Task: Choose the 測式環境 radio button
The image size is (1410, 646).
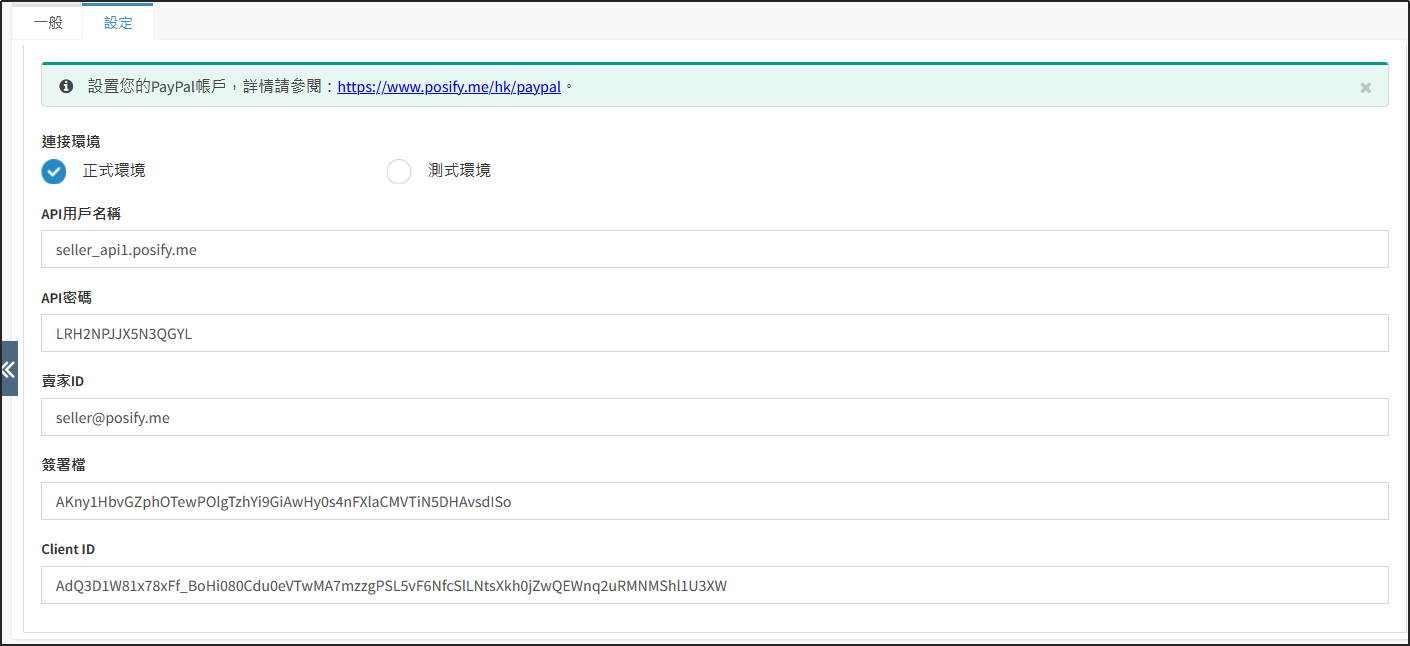Action: point(399,171)
